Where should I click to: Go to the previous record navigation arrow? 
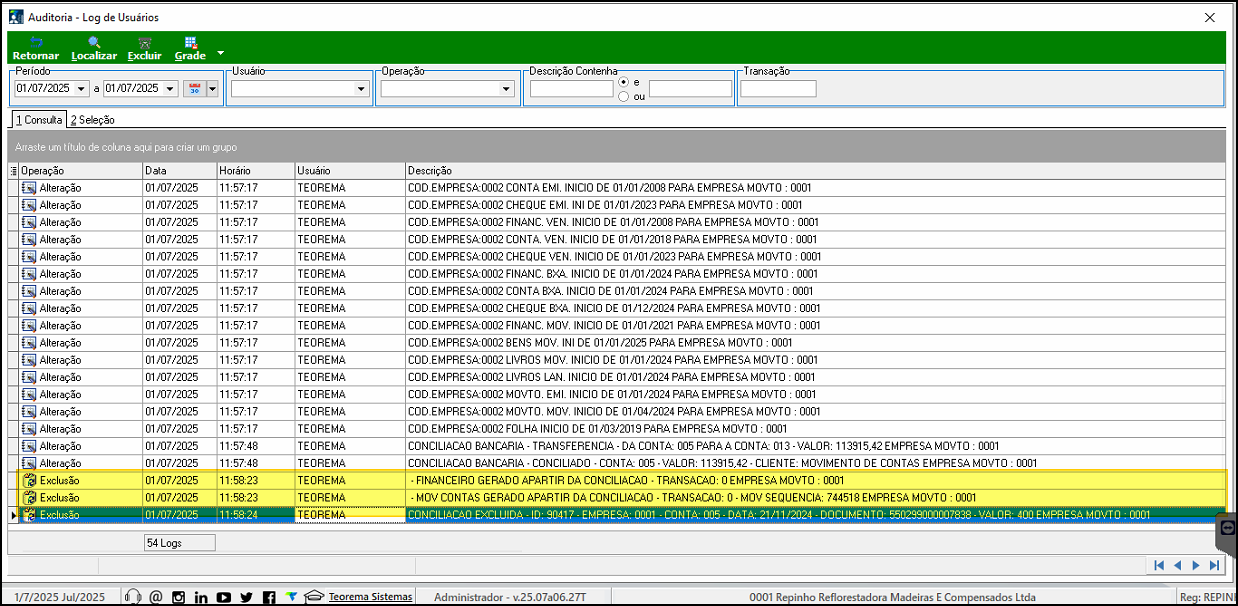(x=1178, y=565)
